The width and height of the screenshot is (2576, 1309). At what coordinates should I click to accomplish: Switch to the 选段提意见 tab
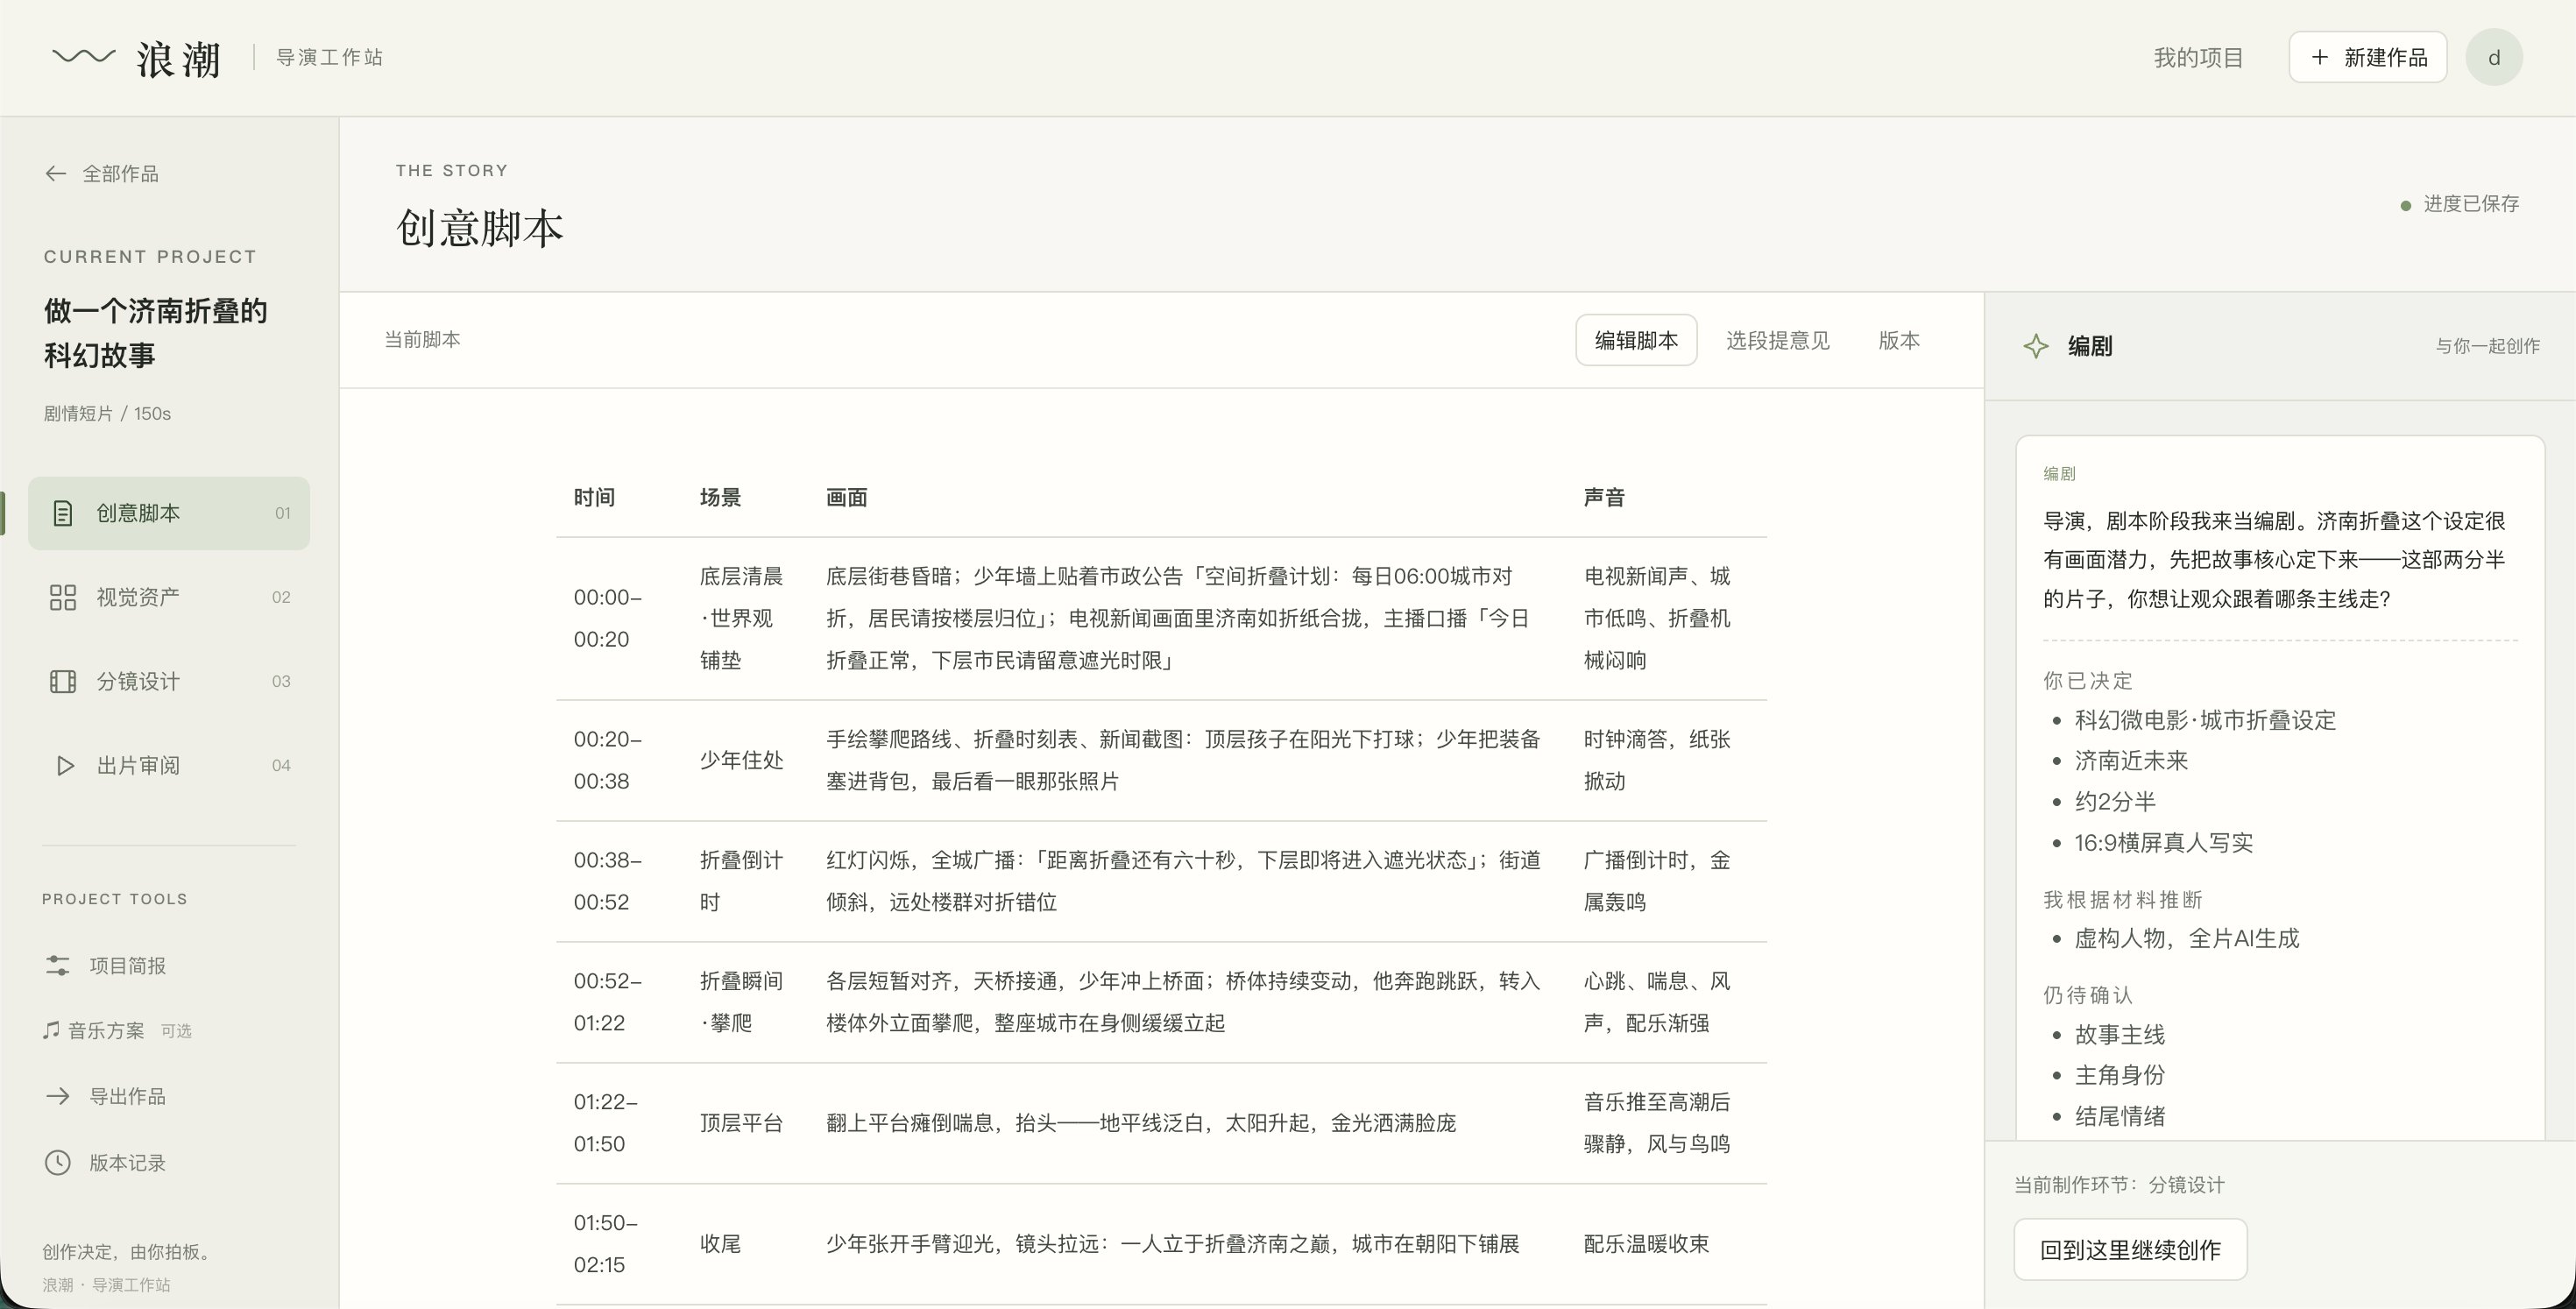point(1777,340)
